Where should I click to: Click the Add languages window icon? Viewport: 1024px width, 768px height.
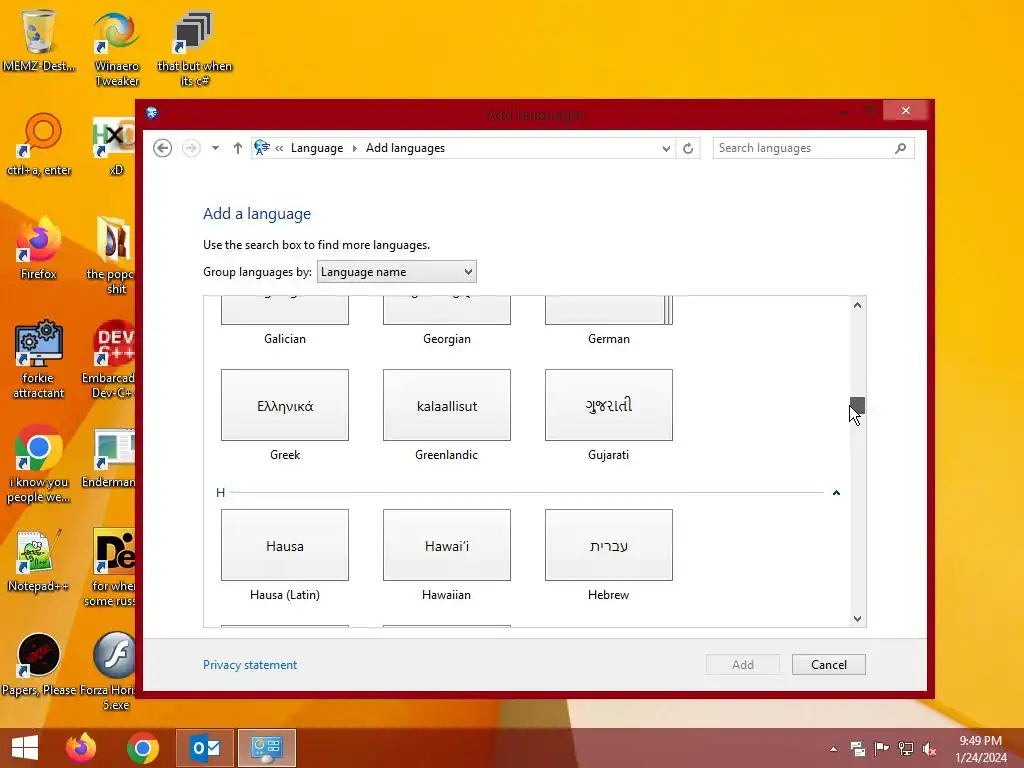152,113
